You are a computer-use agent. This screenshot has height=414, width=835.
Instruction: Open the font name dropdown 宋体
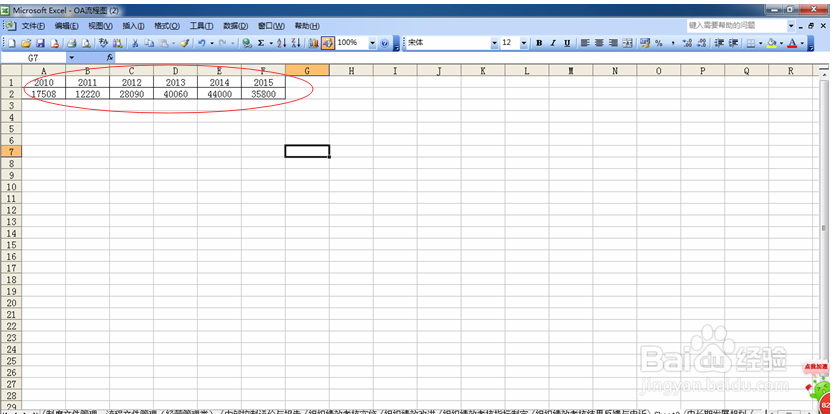[x=495, y=43]
